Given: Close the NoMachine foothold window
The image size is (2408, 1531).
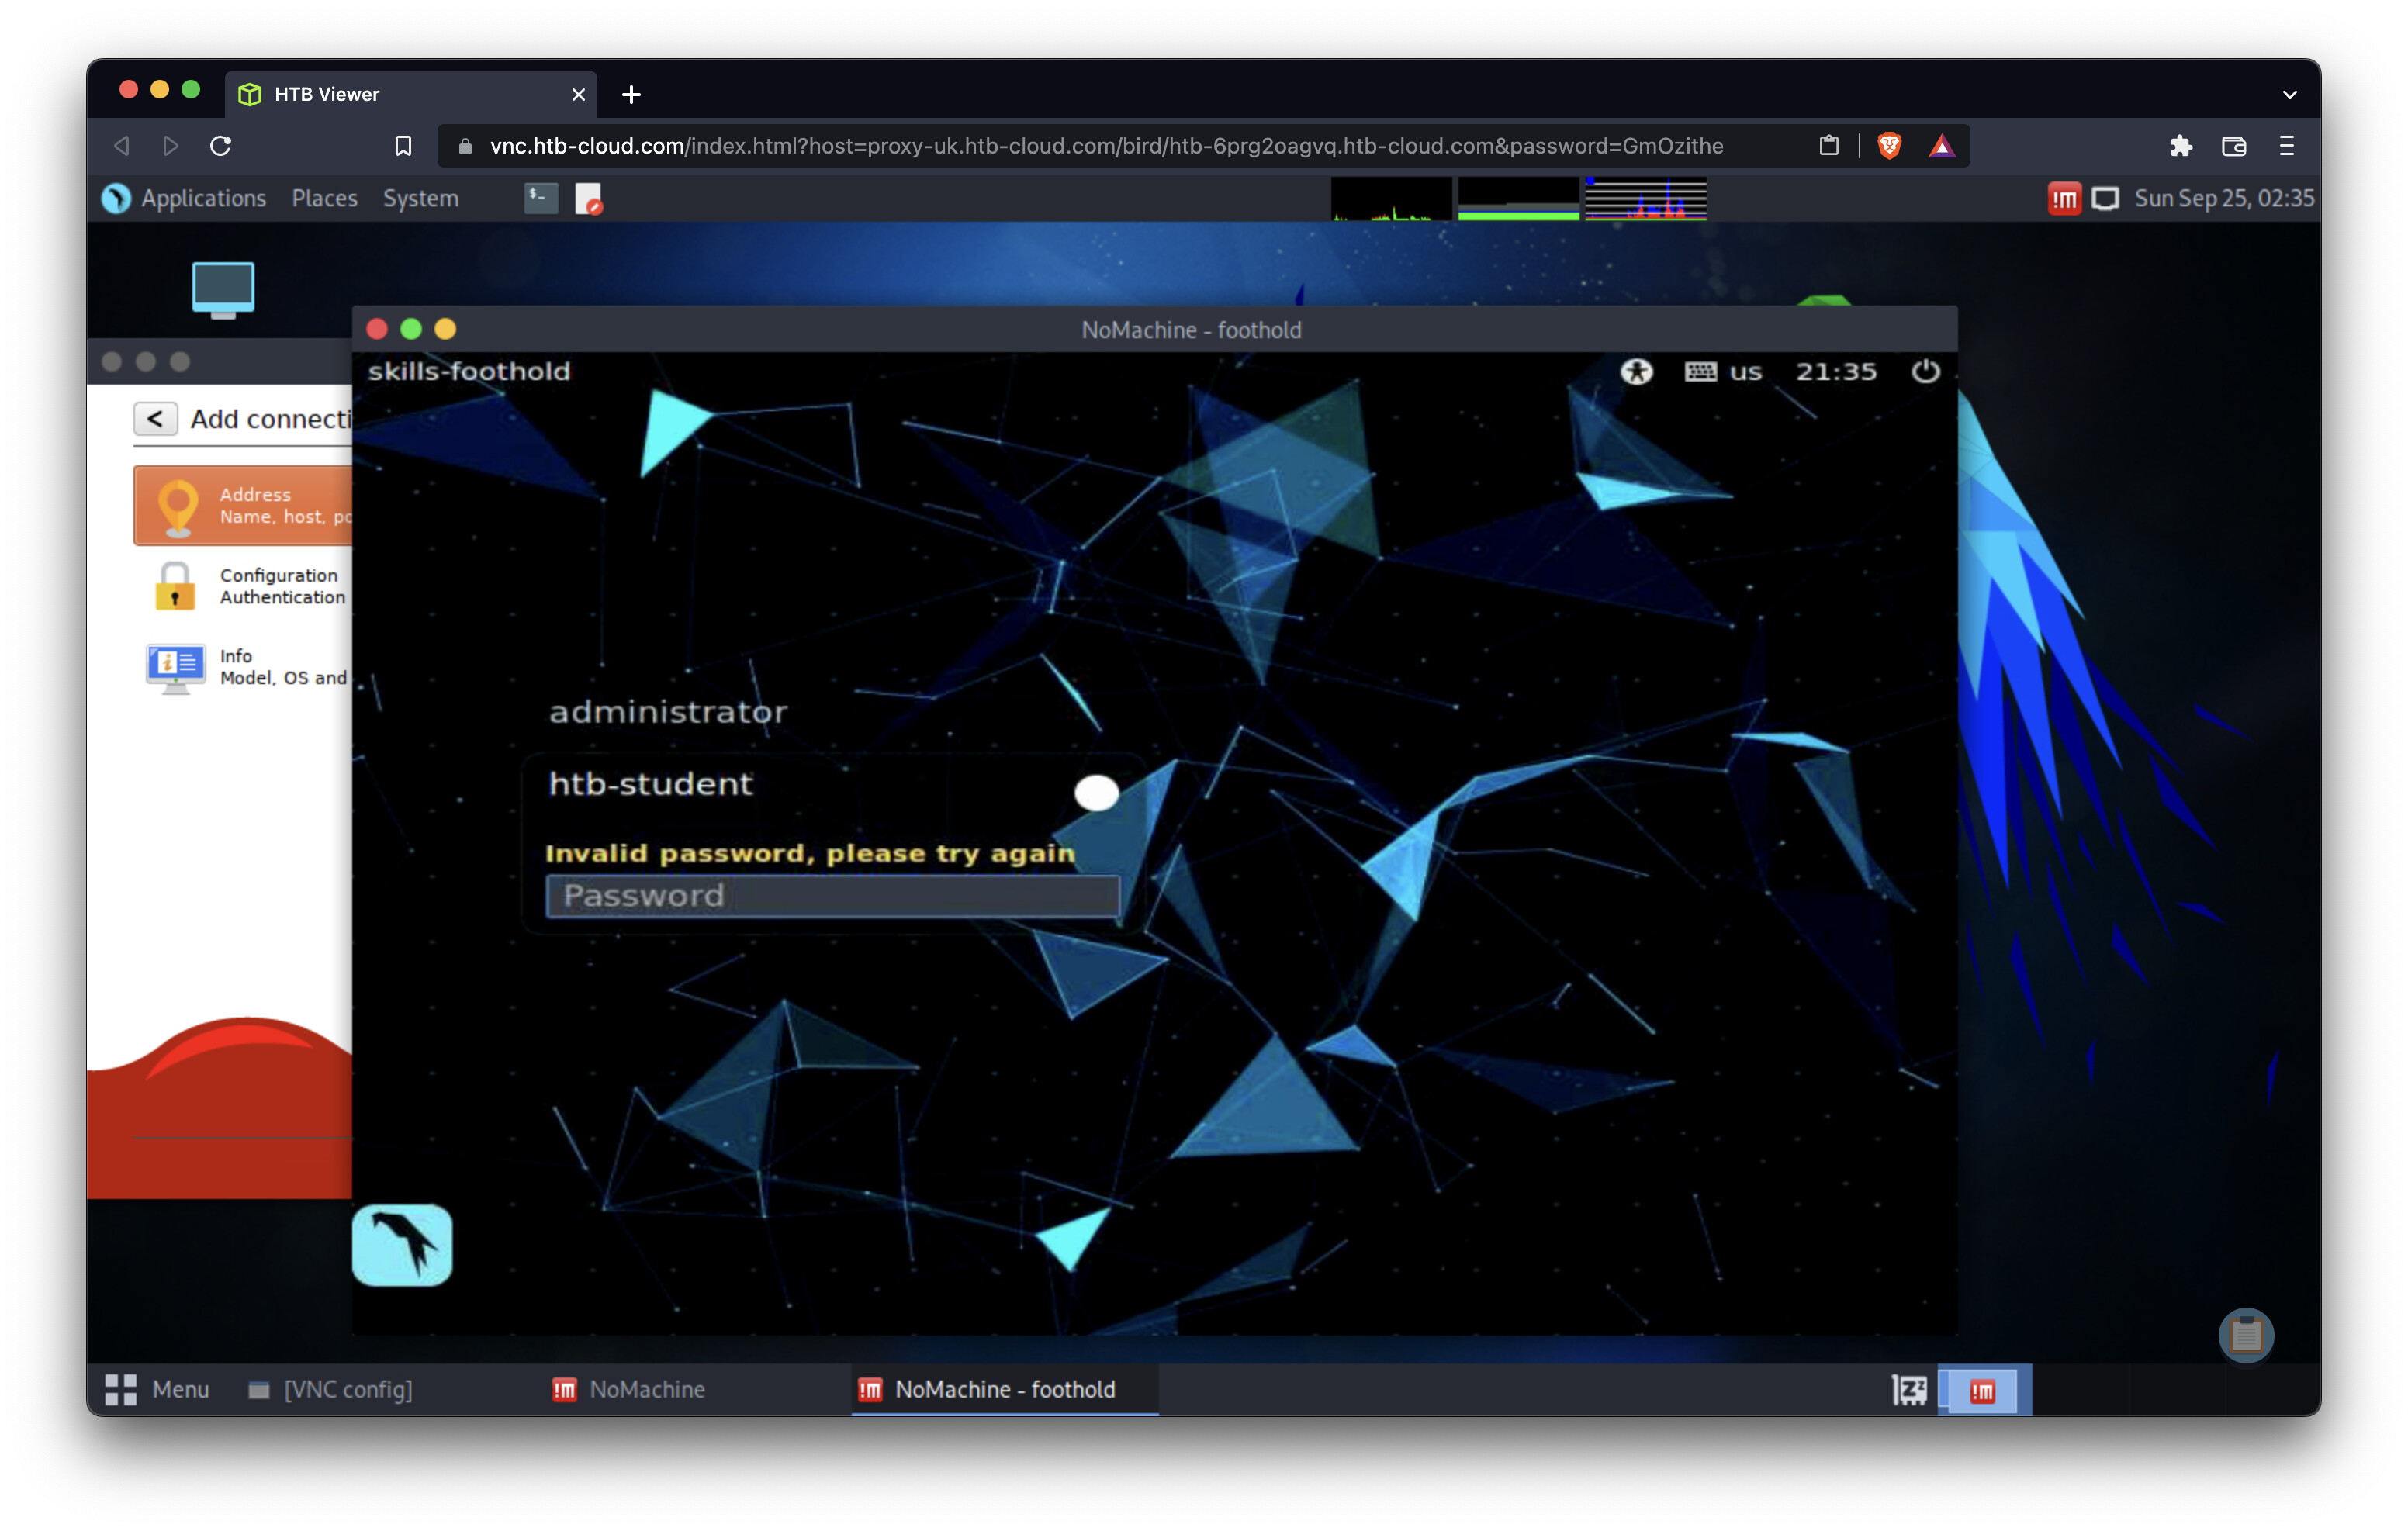Looking at the screenshot, I should click(x=377, y=329).
